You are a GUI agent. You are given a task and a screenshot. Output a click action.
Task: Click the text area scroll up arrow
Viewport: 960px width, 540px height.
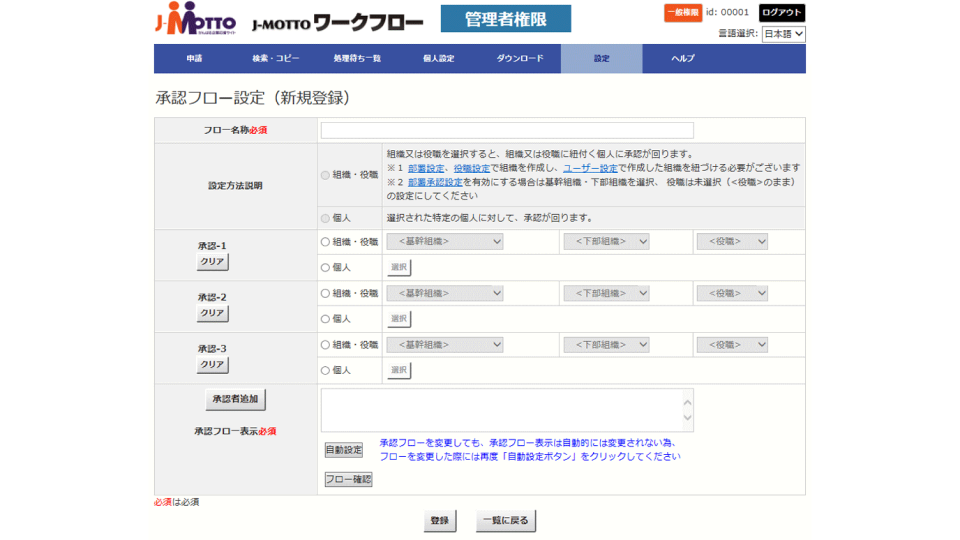click(x=687, y=402)
